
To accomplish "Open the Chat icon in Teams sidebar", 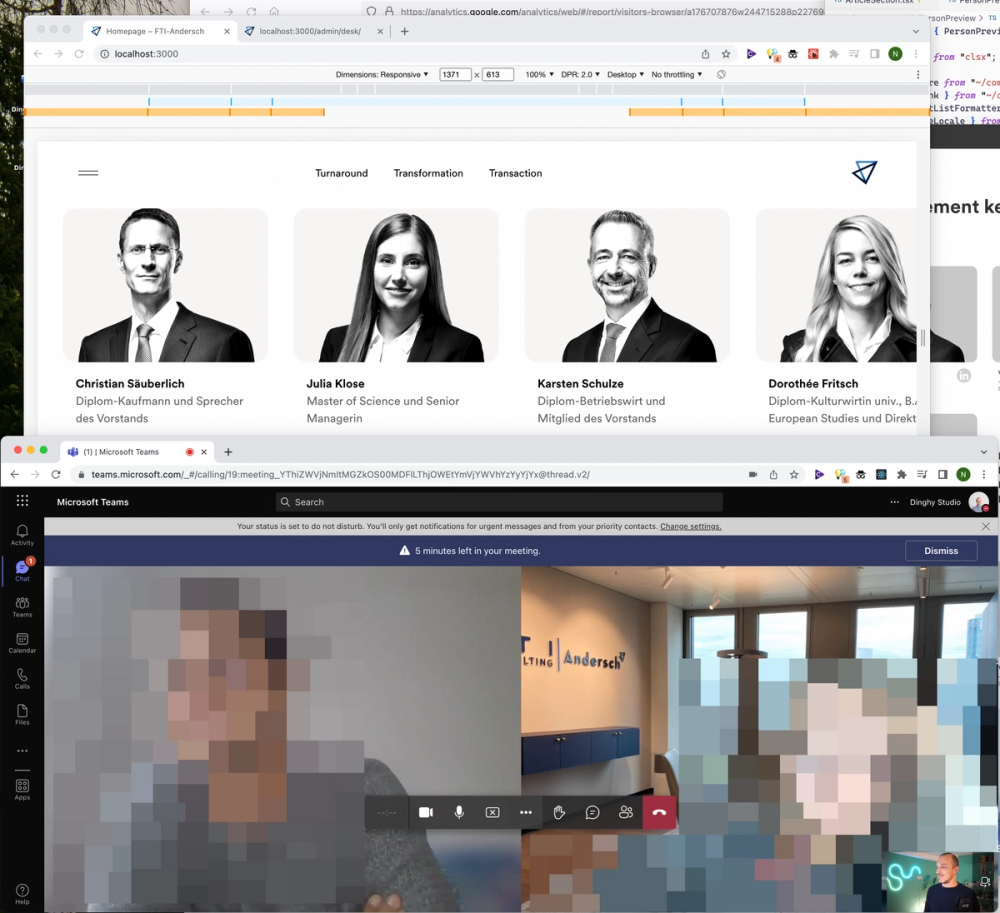I will [22, 570].
